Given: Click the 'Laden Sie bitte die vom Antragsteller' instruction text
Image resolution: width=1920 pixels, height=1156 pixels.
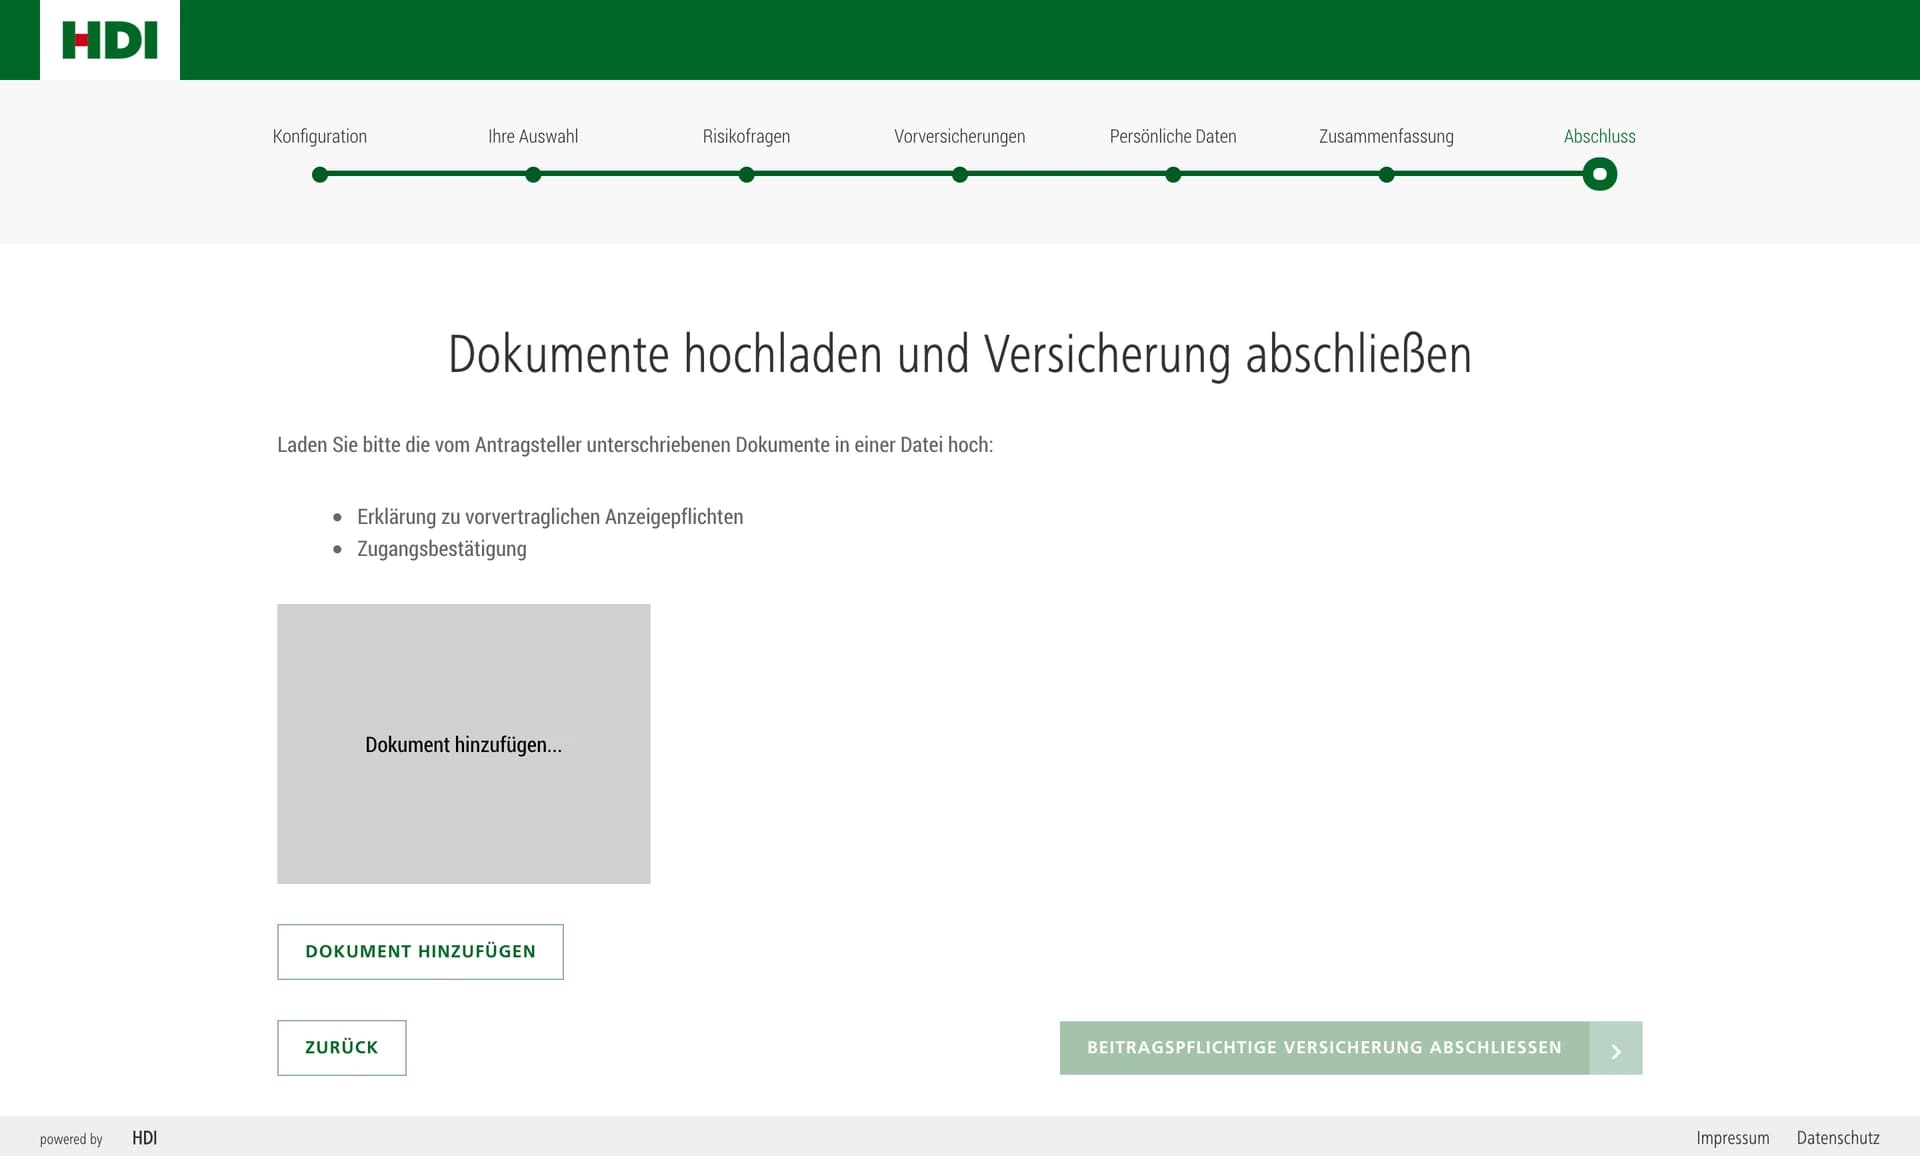Looking at the screenshot, I should [x=635, y=445].
